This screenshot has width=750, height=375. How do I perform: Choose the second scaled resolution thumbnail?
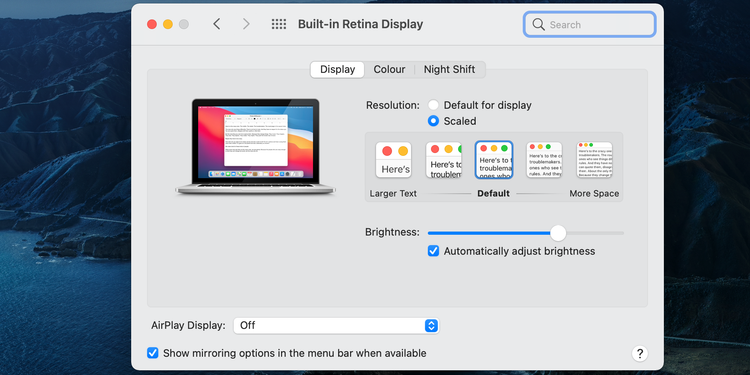443,160
